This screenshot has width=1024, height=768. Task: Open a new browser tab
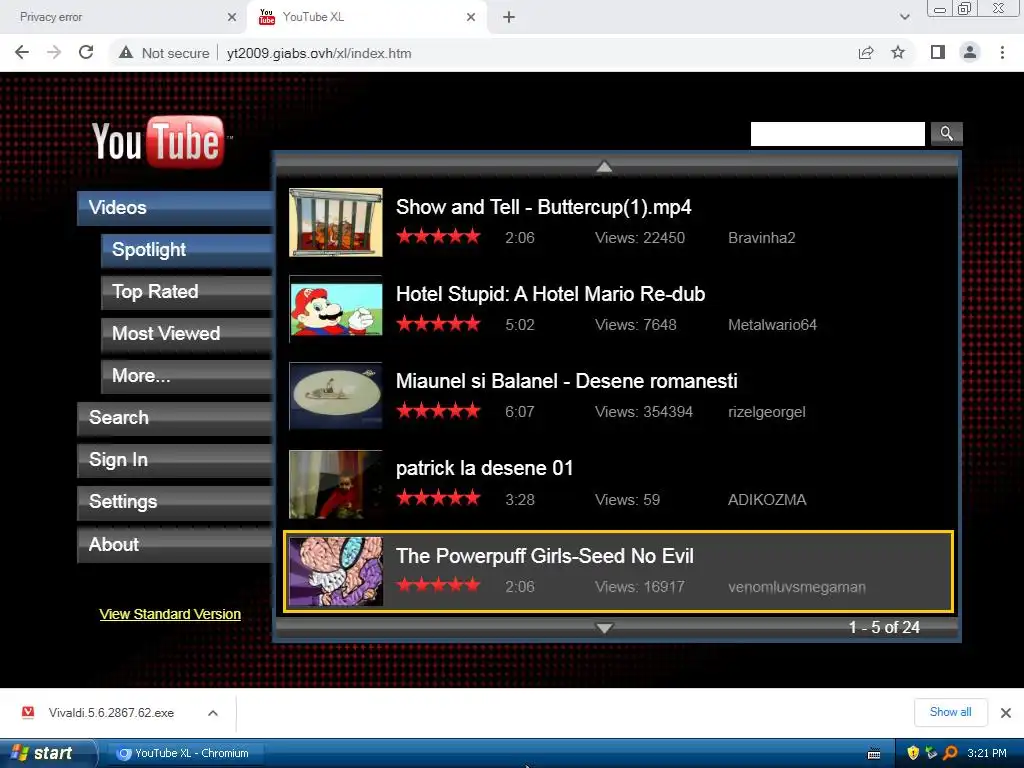tap(509, 17)
